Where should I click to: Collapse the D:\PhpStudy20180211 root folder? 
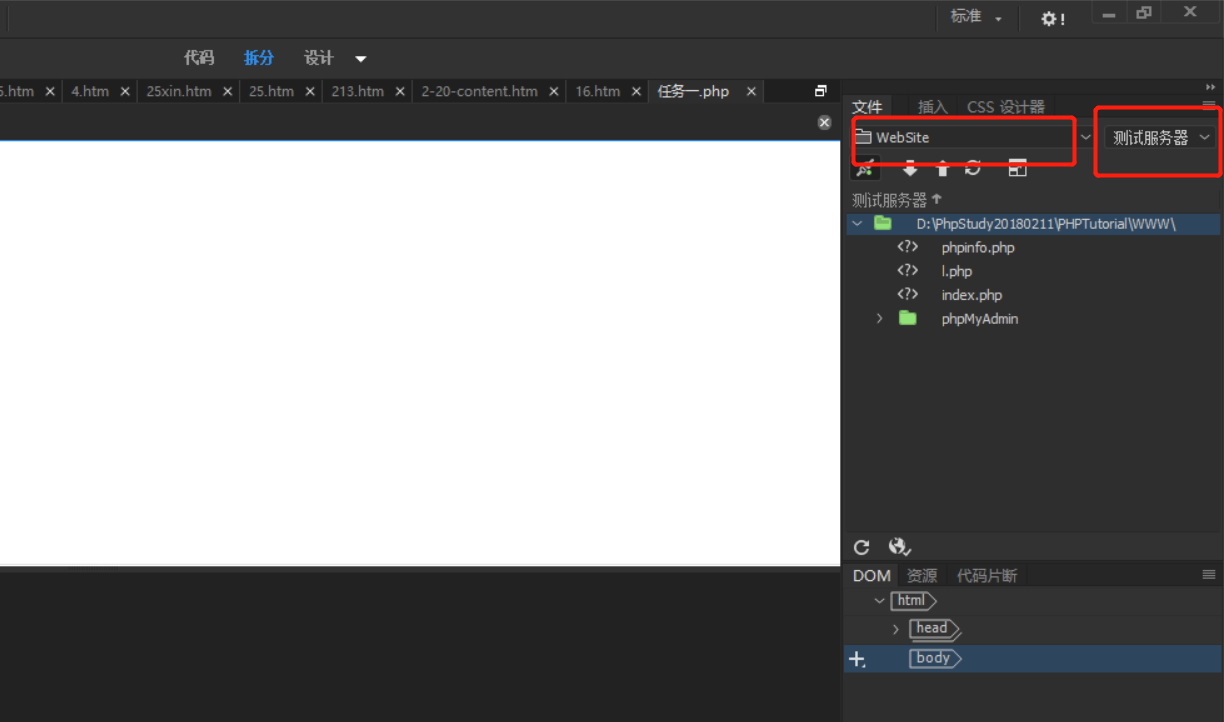857,224
